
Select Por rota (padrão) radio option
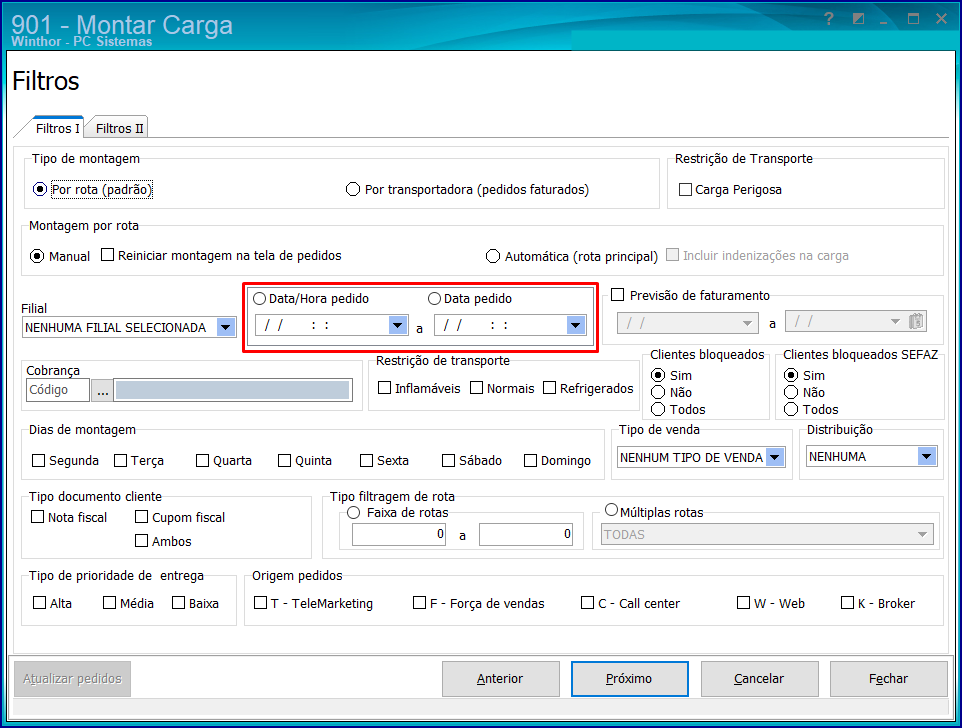(40, 190)
